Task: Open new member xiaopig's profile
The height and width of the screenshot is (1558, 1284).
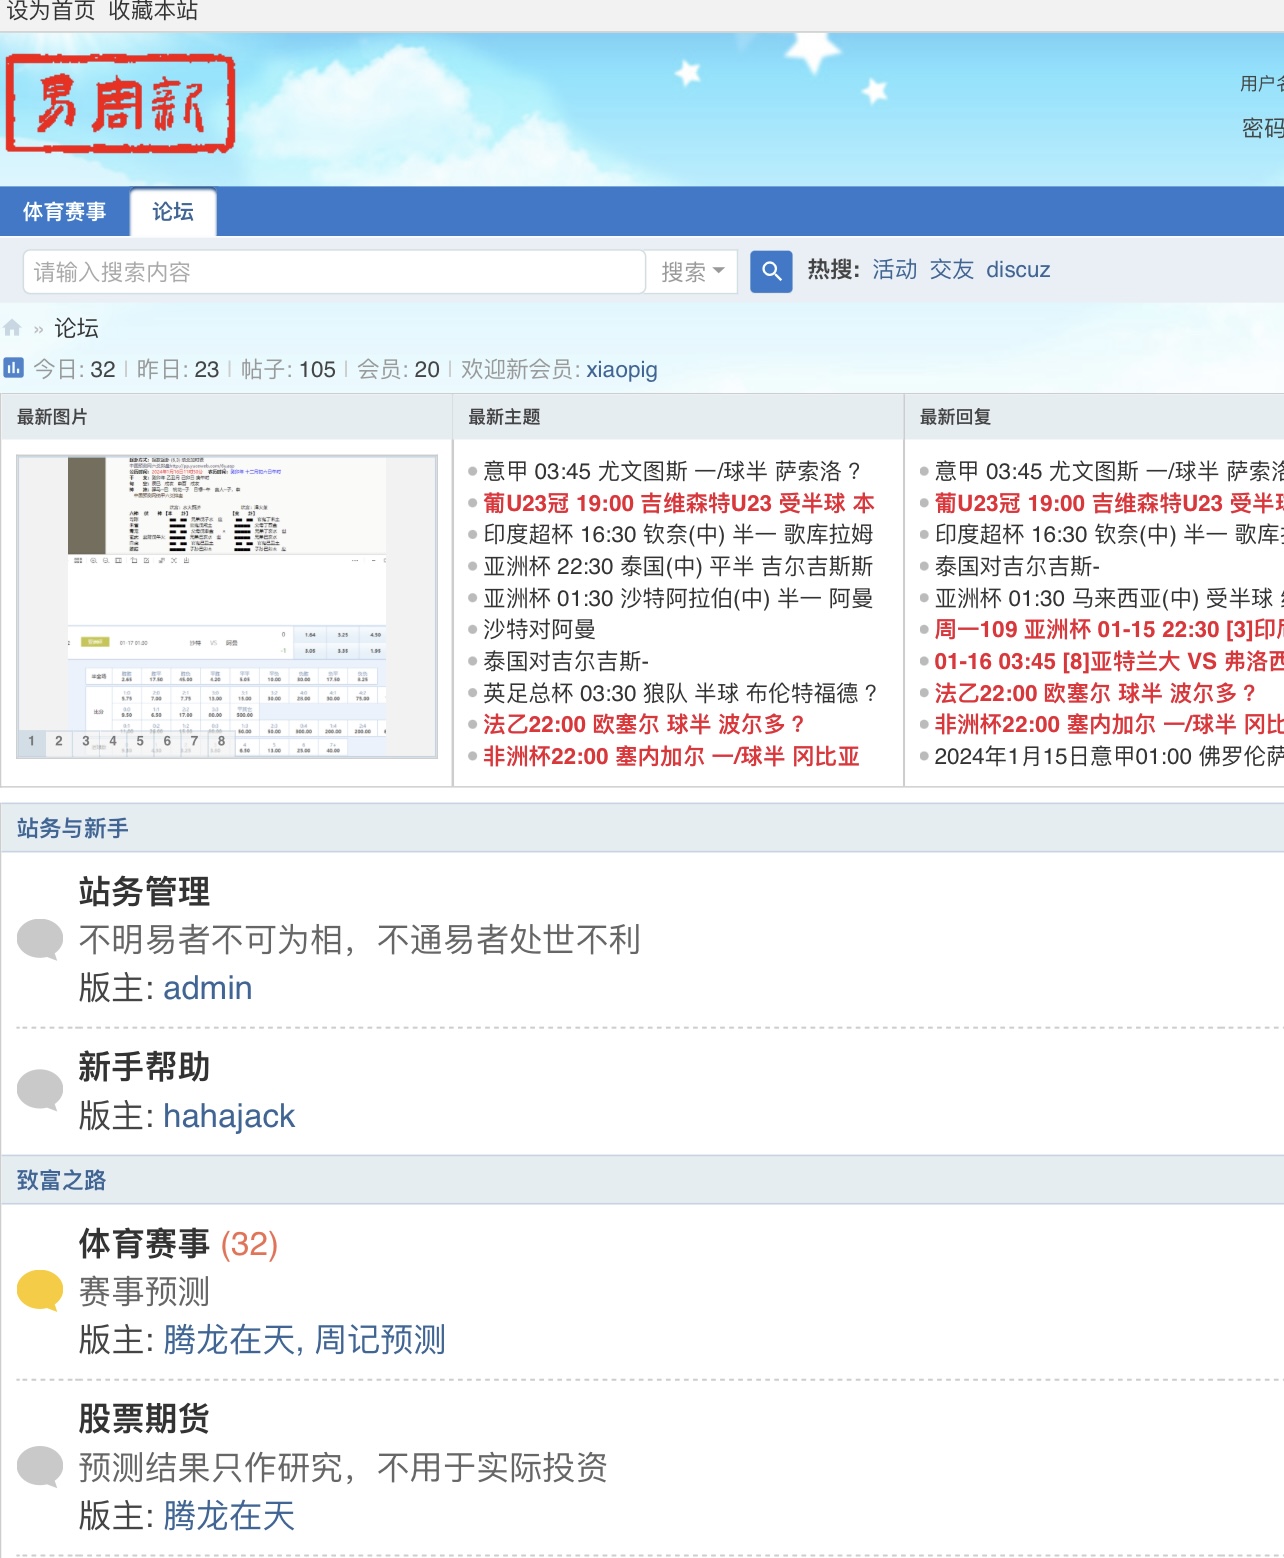Action: [621, 370]
